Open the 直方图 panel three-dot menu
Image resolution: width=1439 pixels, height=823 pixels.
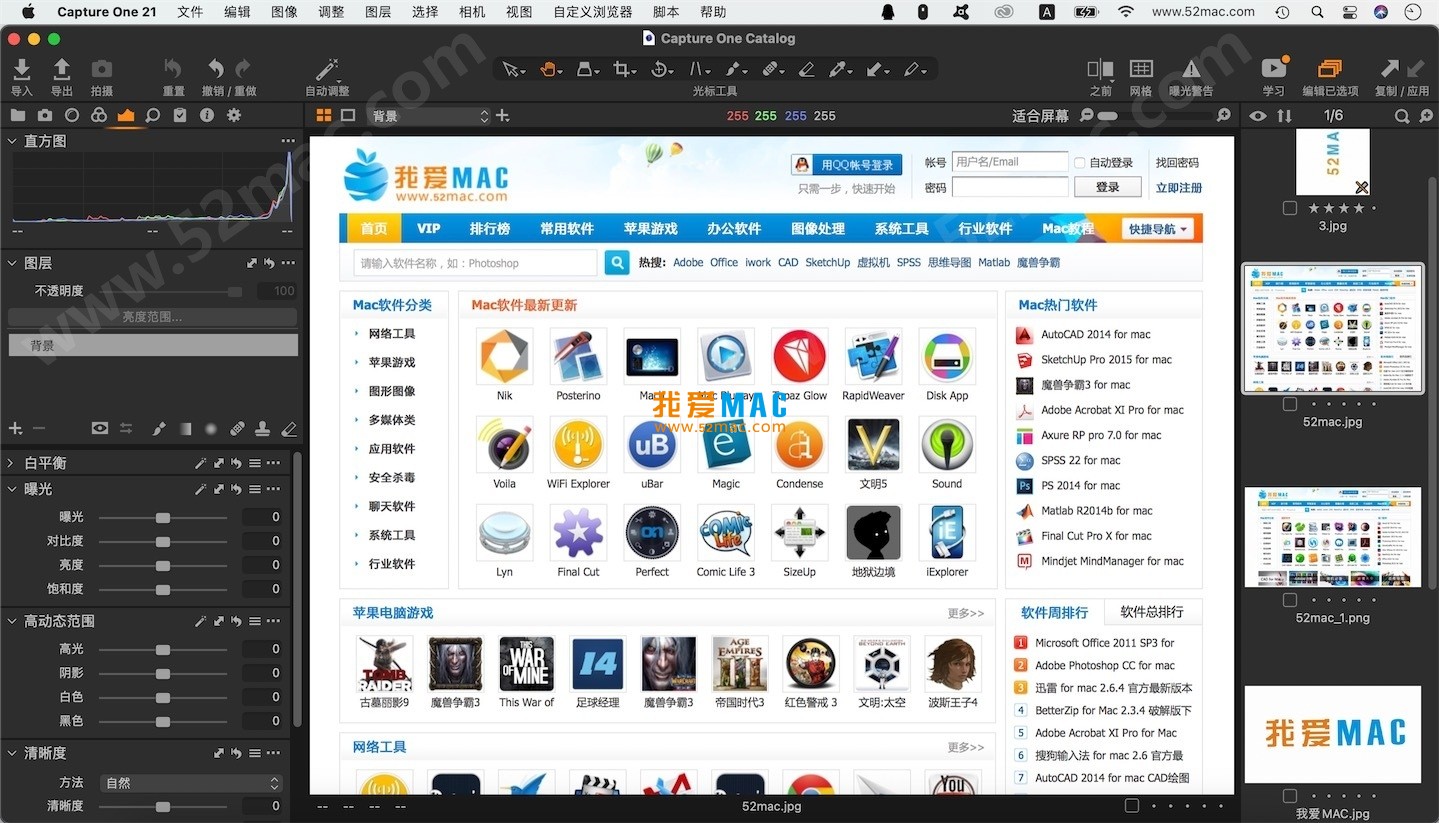click(x=288, y=141)
